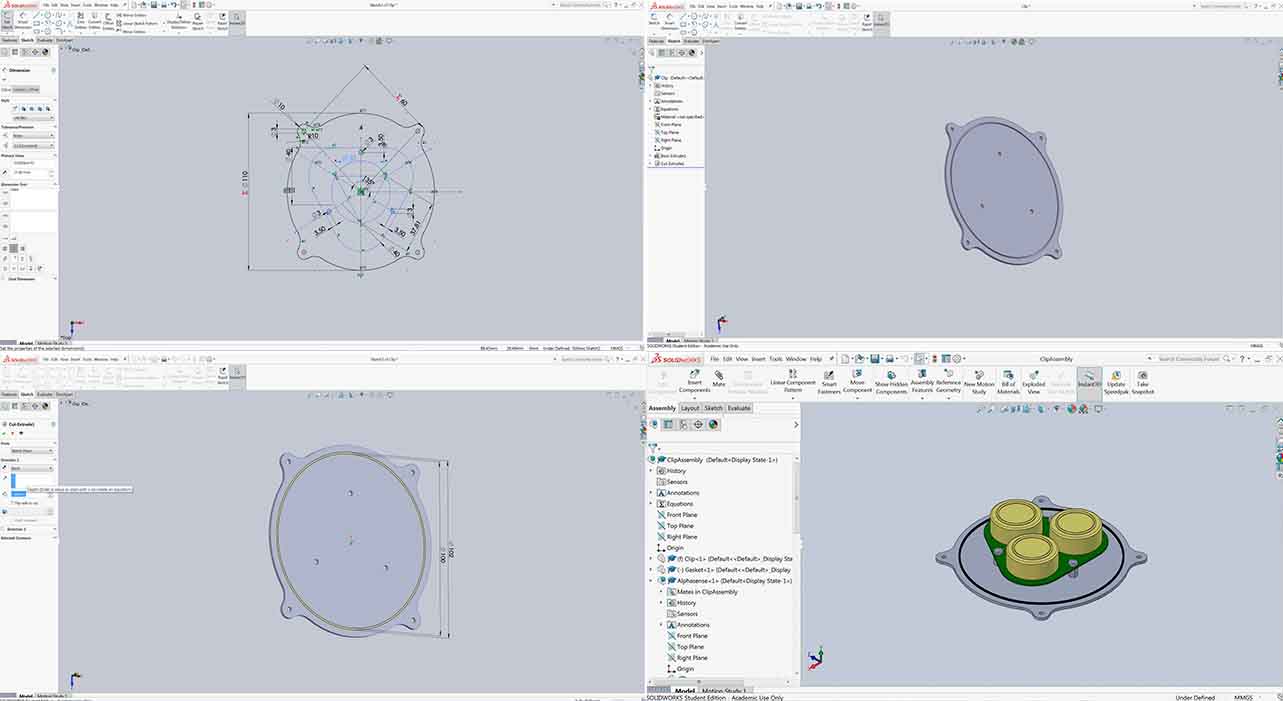Click Offset Entities in top-left sketch window
Viewport: 1283px width, 701px height.
108,21
